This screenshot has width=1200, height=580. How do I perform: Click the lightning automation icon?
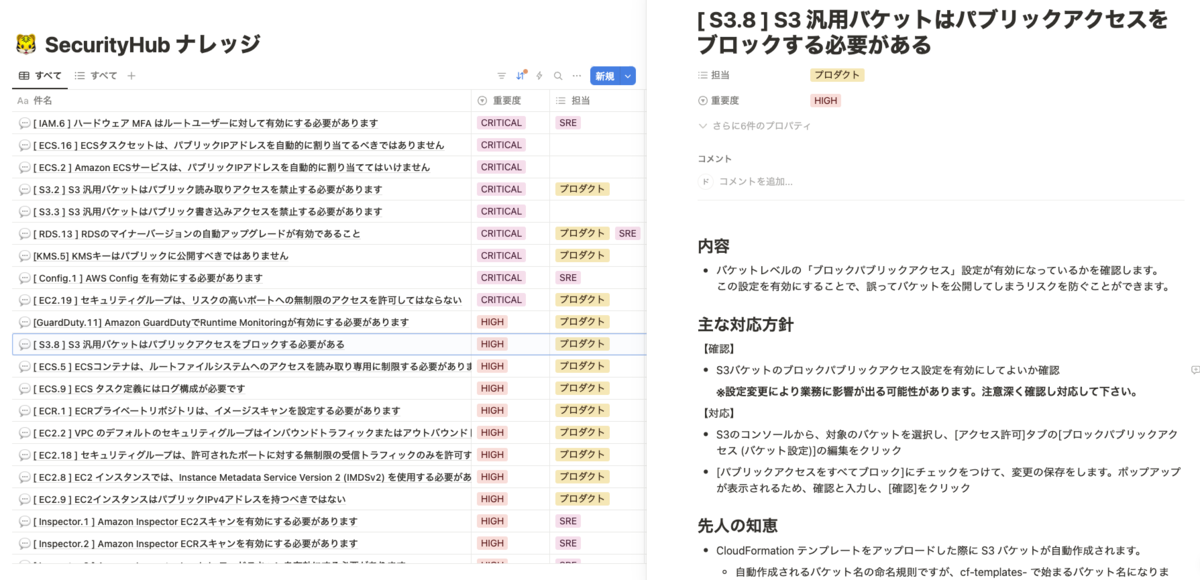tap(539, 76)
